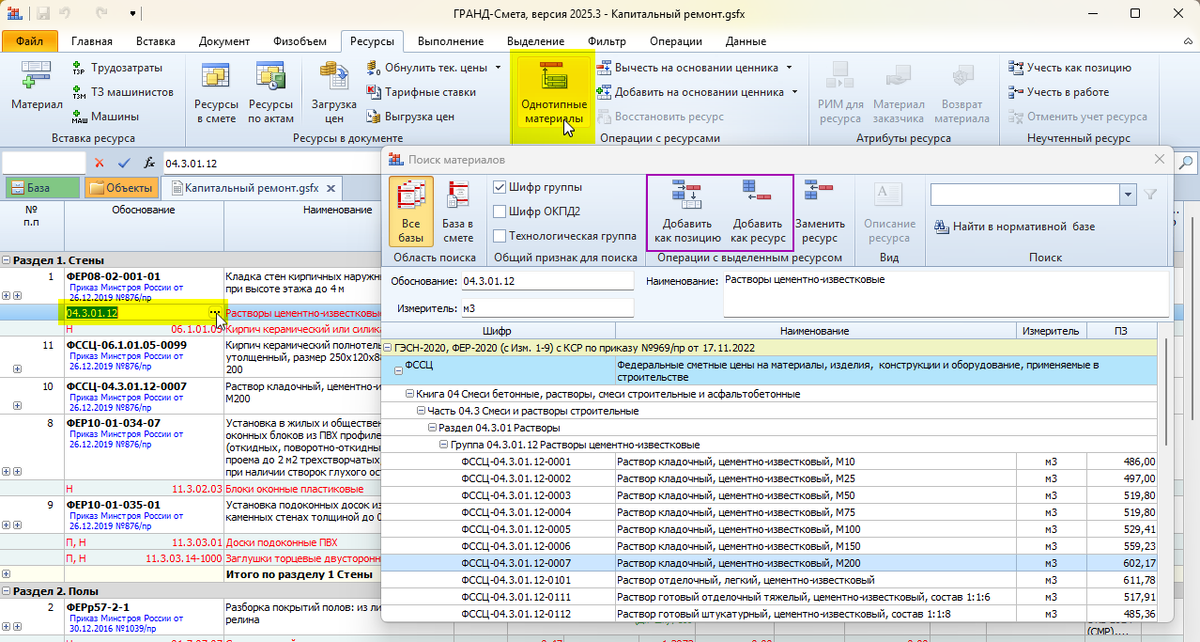Close Капитальный ремонт.gsfx document tab
Image resolution: width=1200 pixels, height=642 pixels.
[329, 187]
